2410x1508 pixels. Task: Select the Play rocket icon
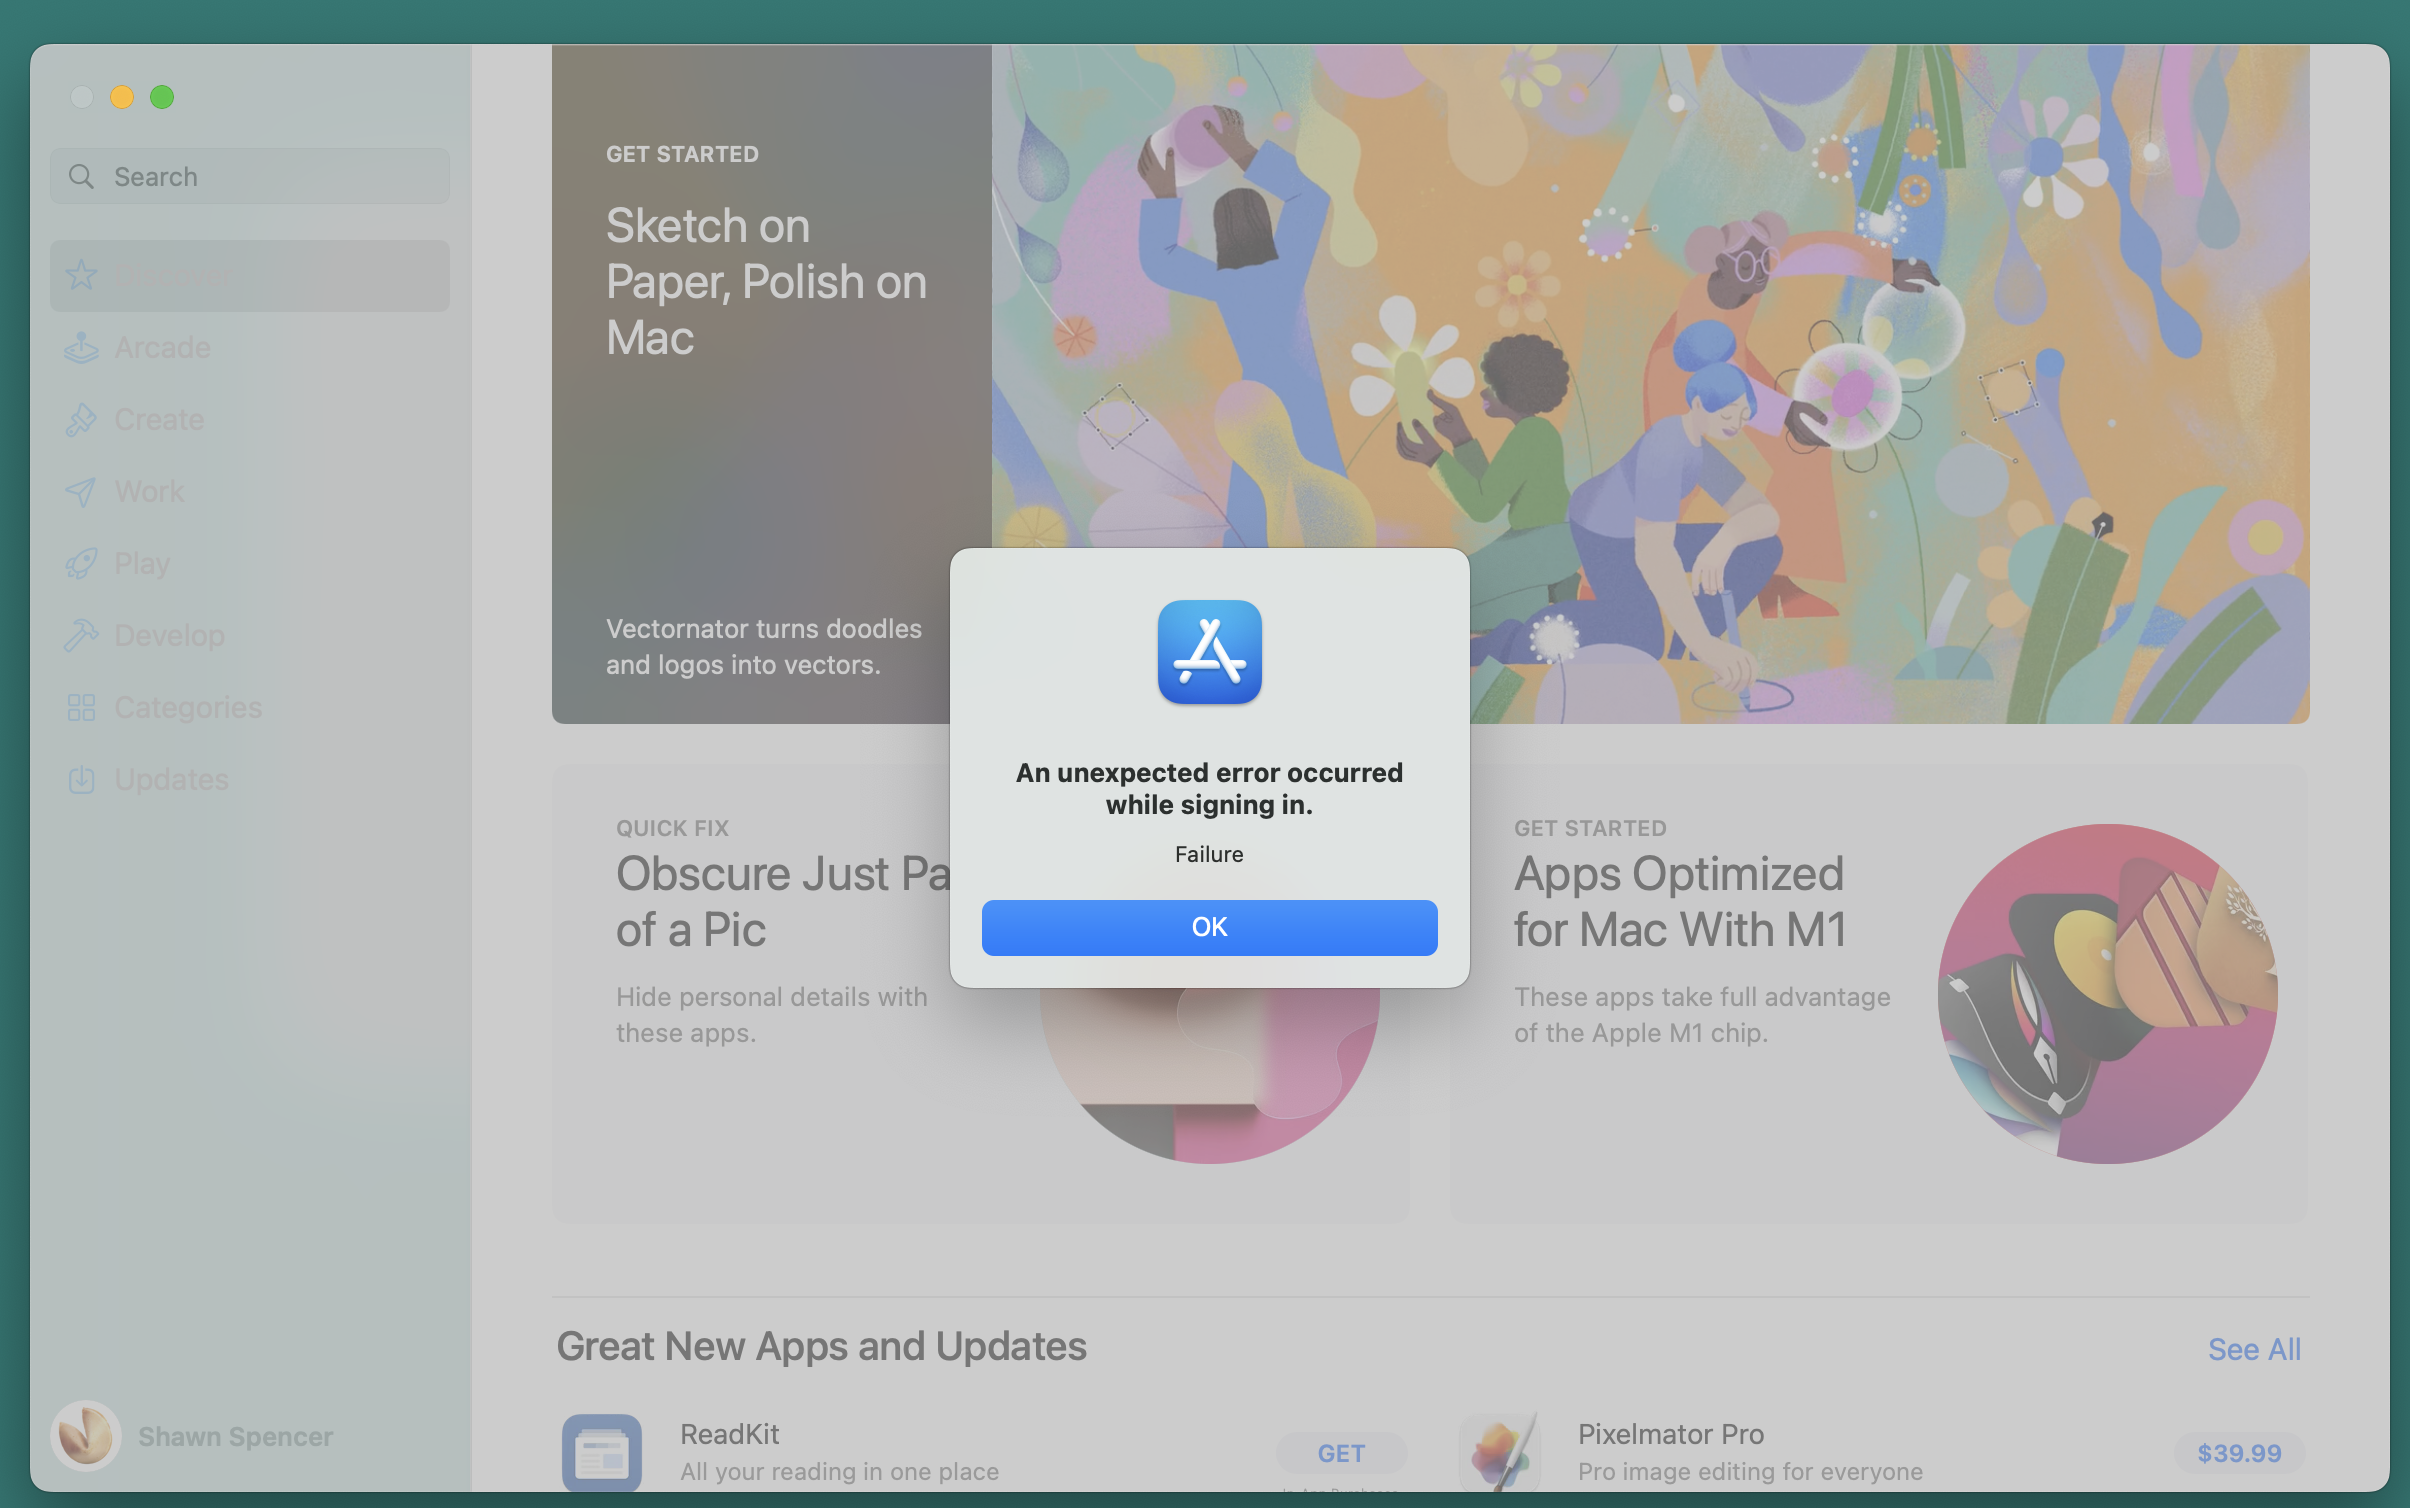pos(81,563)
